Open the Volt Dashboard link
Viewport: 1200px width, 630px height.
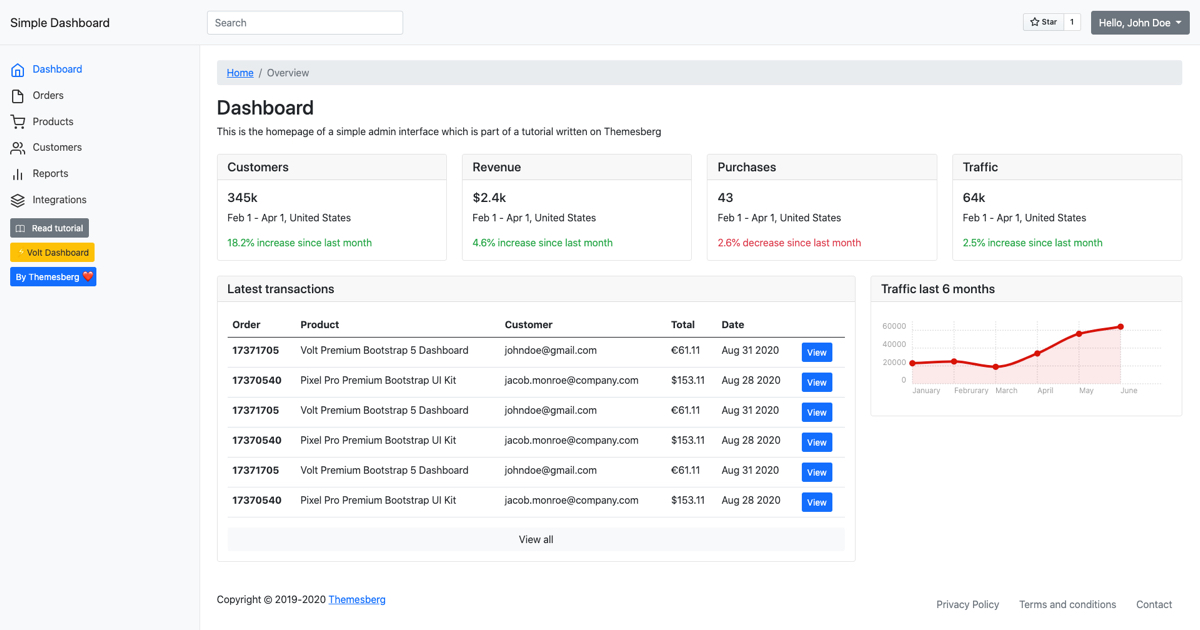click(x=53, y=252)
